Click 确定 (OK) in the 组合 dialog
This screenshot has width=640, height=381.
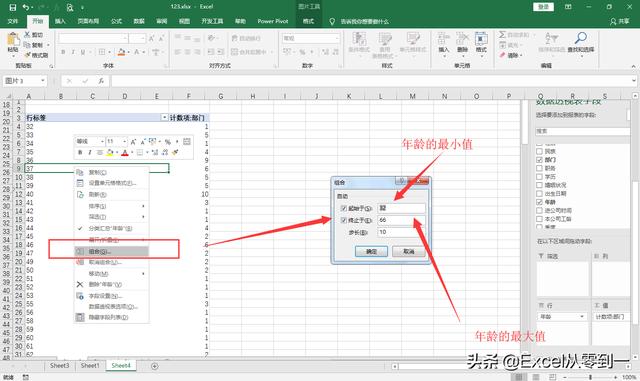tap(371, 252)
